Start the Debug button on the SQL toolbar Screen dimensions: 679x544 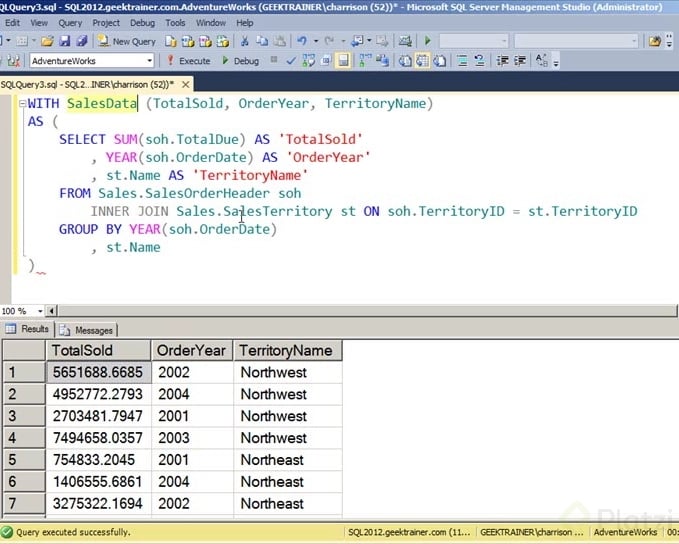(241, 61)
